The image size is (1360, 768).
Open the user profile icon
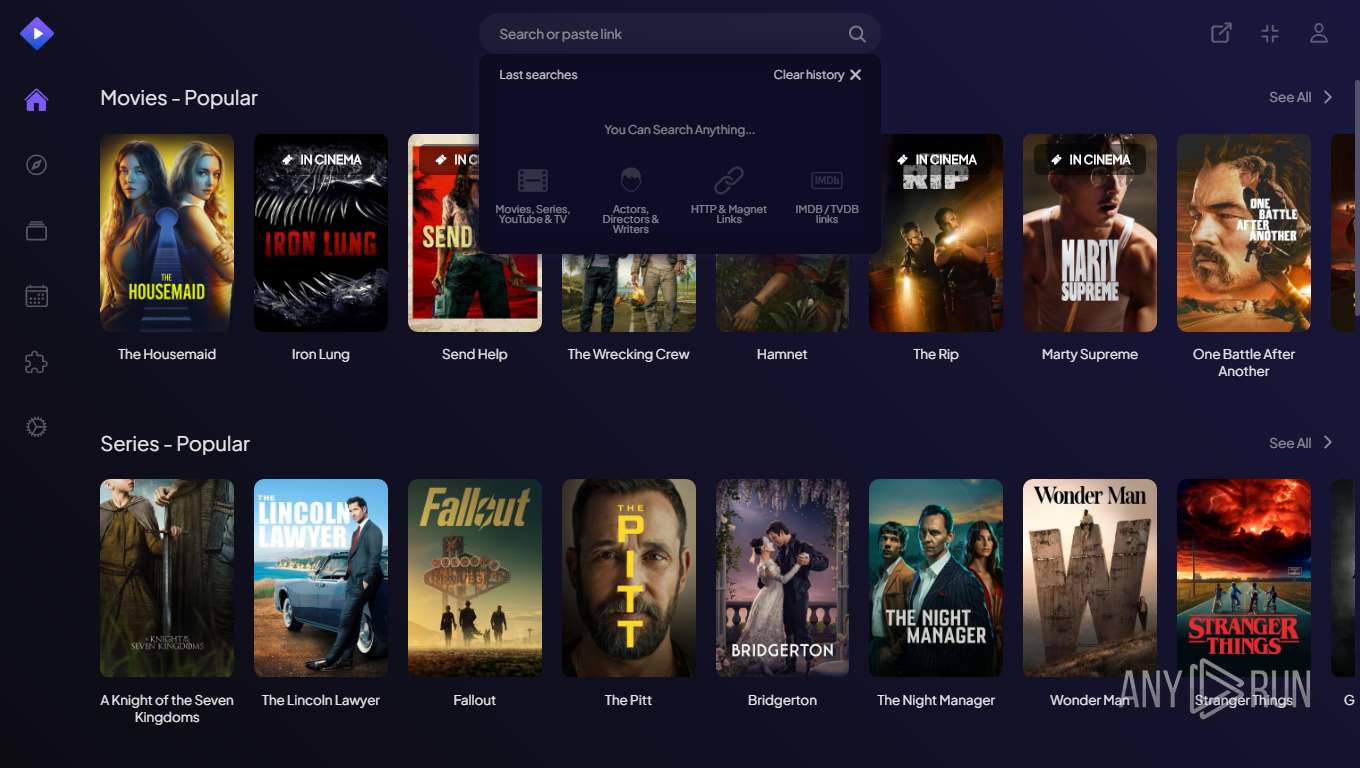1319,33
